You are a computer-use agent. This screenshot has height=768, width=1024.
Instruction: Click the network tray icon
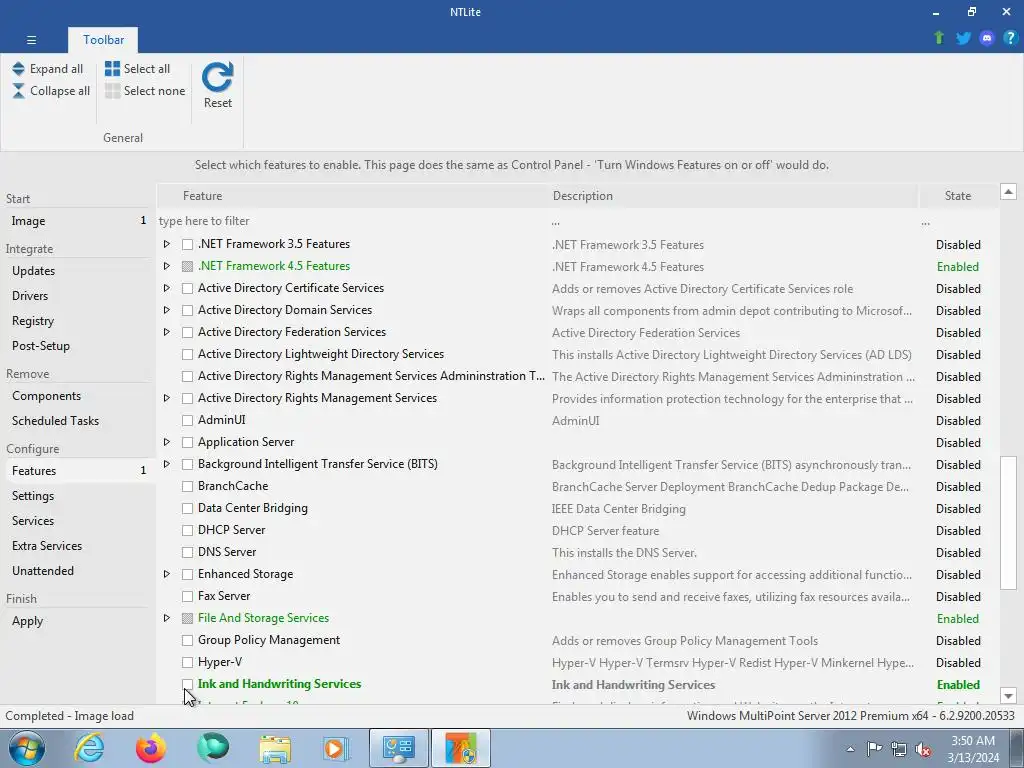pyautogui.click(x=899, y=749)
